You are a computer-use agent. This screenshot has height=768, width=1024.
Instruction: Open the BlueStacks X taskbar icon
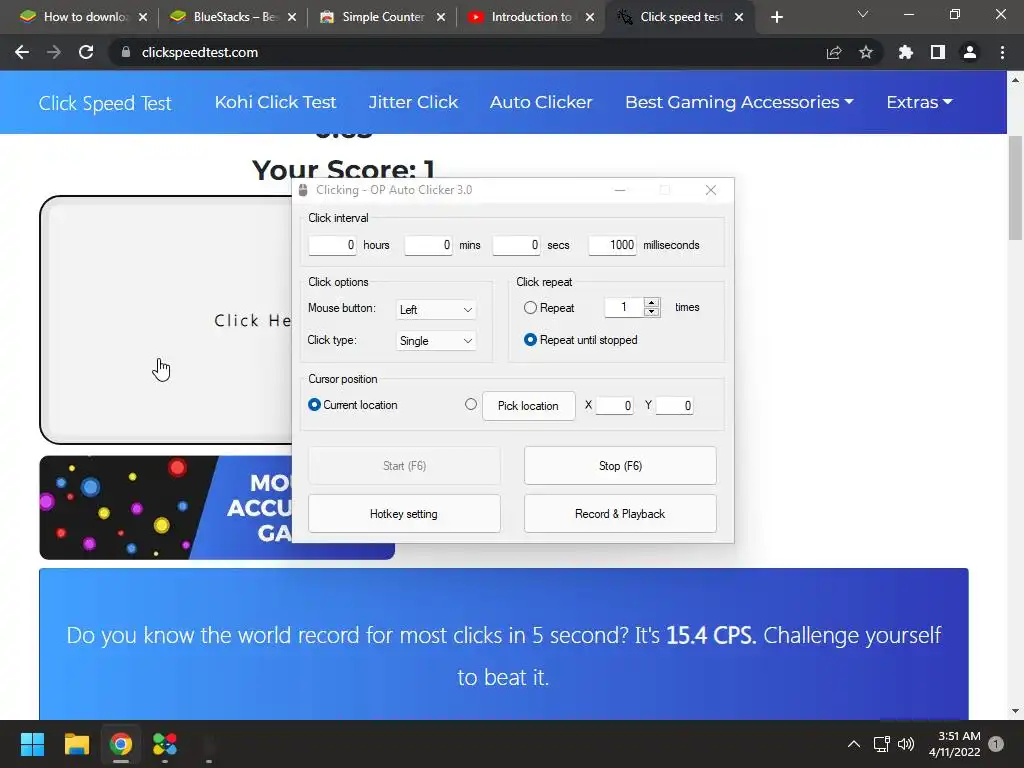pyautogui.click(x=165, y=744)
